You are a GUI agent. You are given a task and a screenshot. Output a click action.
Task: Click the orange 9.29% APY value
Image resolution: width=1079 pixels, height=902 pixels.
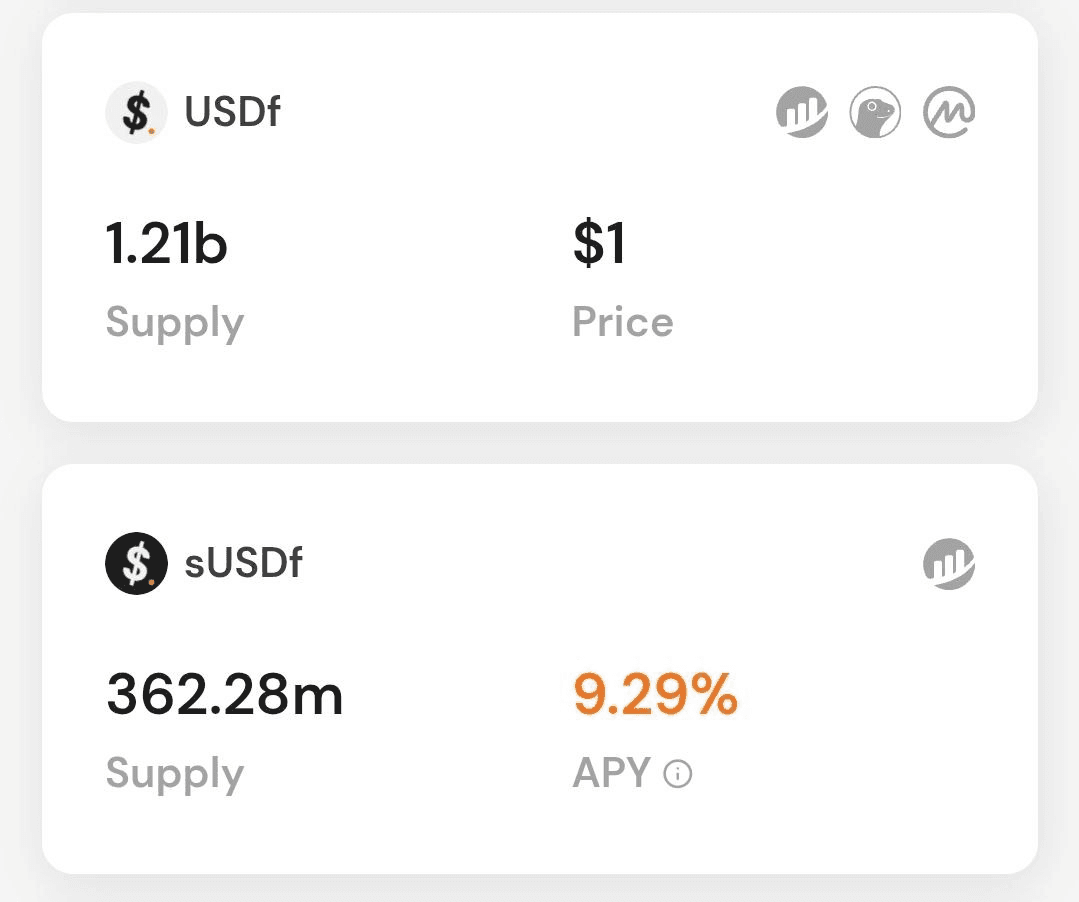[x=655, y=695]
